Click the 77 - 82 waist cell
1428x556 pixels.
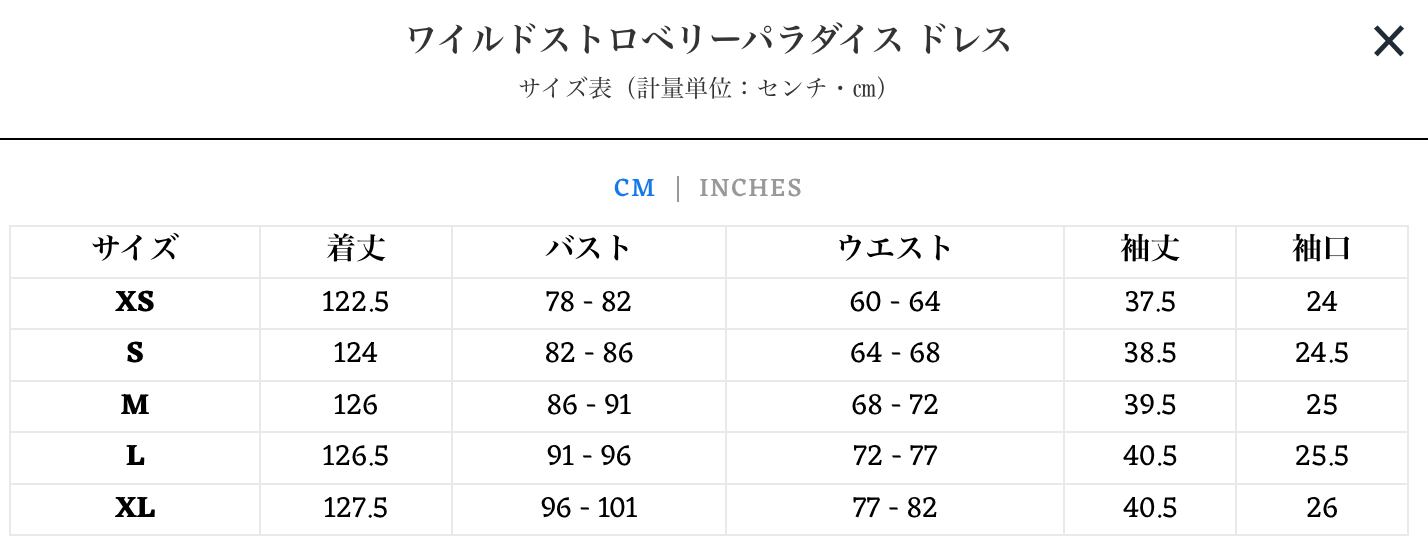895,508
